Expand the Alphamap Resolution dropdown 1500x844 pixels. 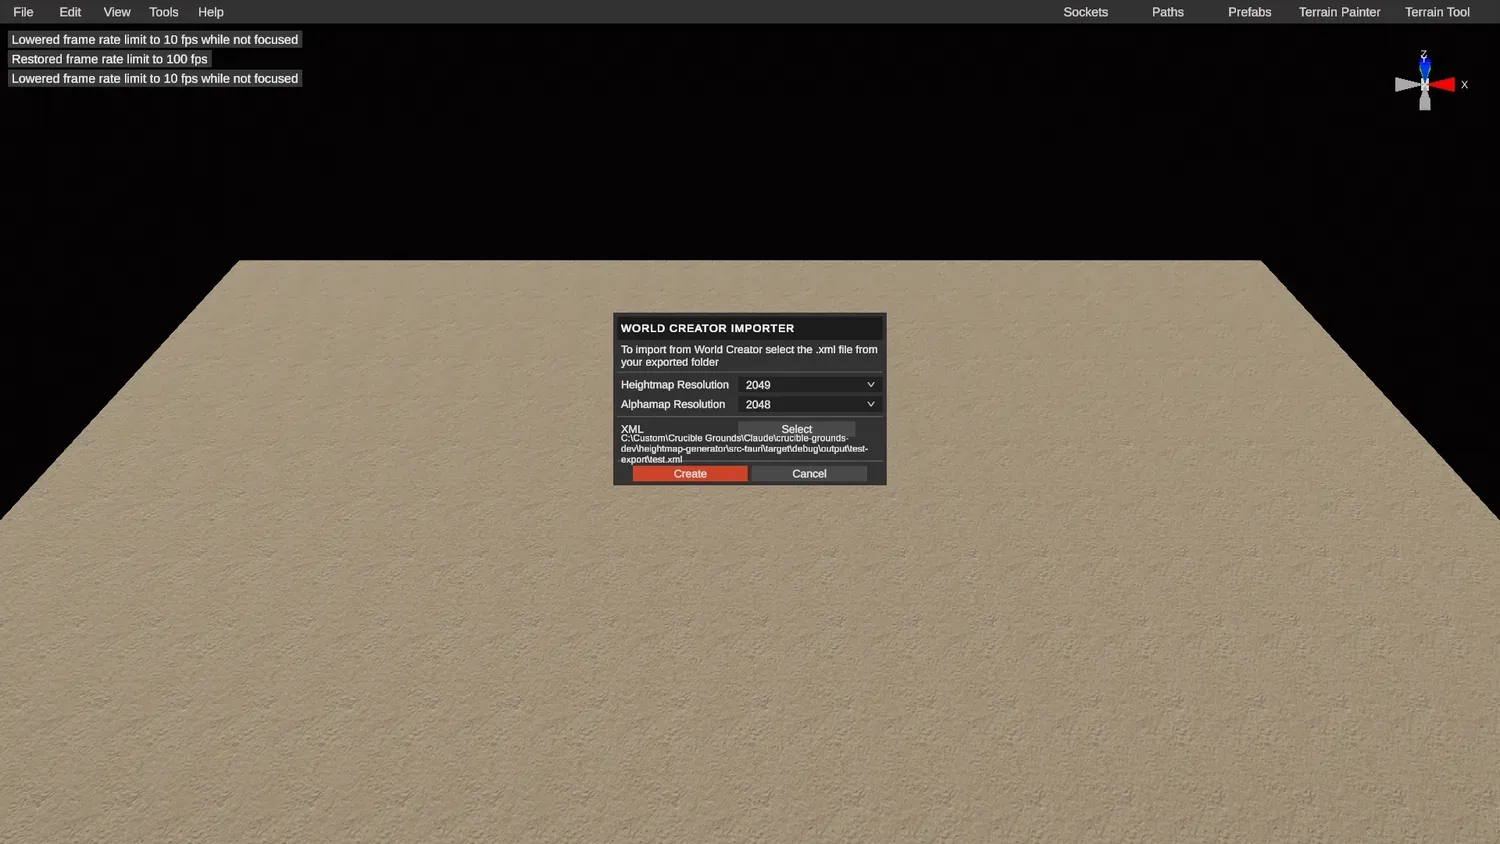point(809,404)
